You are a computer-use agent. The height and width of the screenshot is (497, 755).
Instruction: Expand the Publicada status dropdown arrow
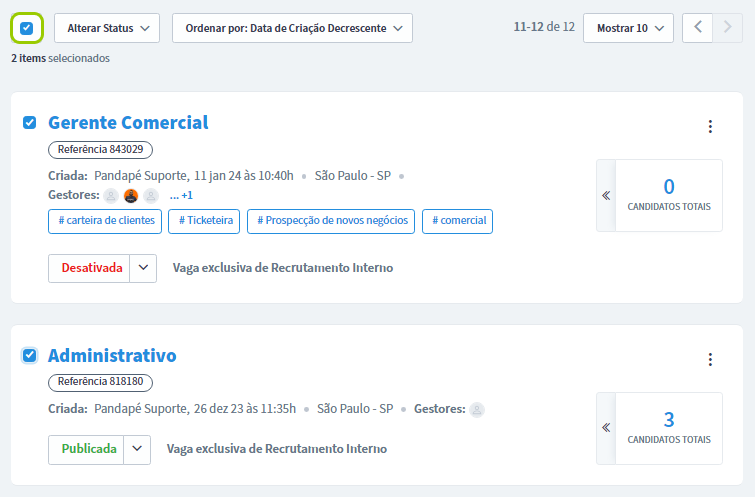click(137, 450)
